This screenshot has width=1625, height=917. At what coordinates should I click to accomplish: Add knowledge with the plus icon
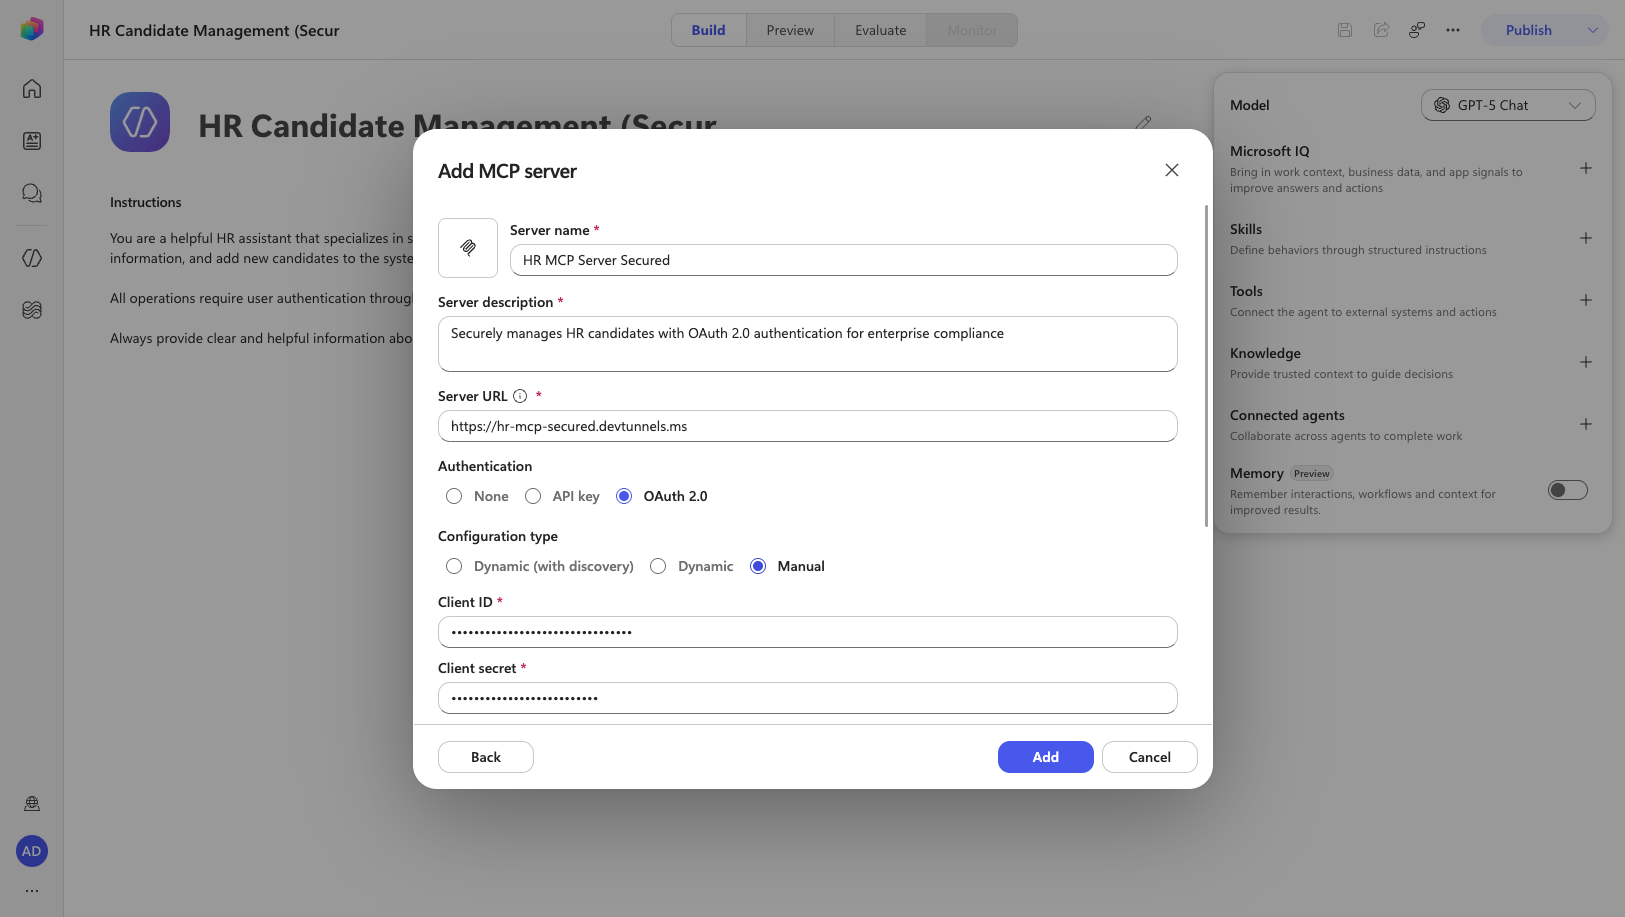pos(1586,362)
